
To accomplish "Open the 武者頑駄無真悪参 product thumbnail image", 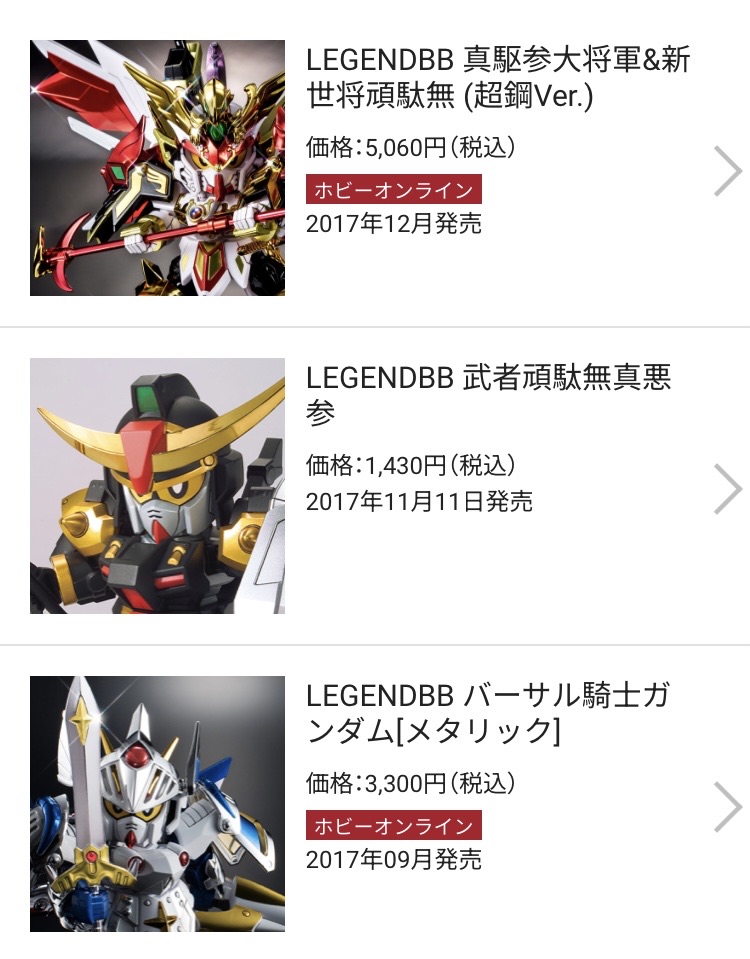I will click(x=157, y=486).
